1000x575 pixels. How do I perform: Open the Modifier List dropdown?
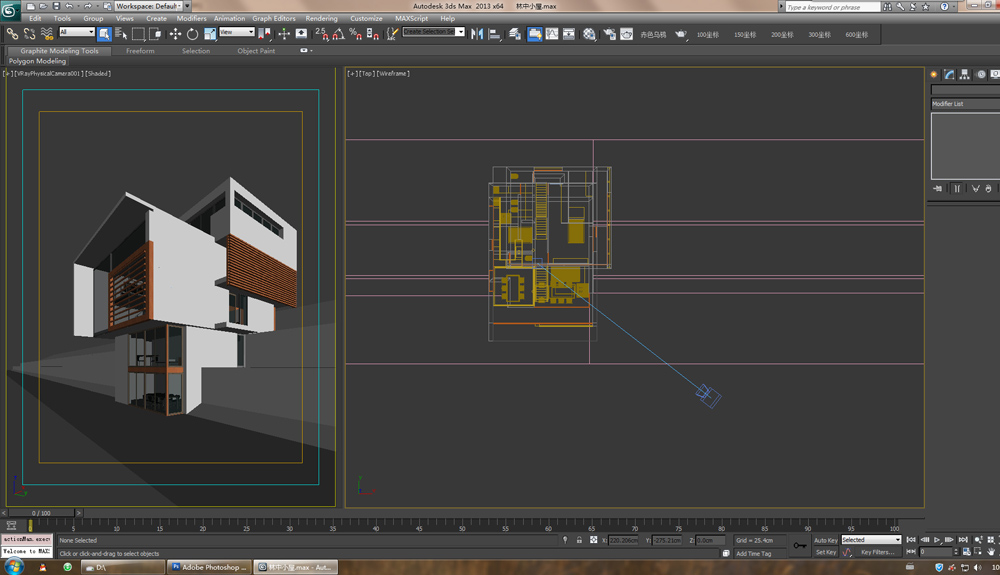pyautogui.click(x=960, y=104)
